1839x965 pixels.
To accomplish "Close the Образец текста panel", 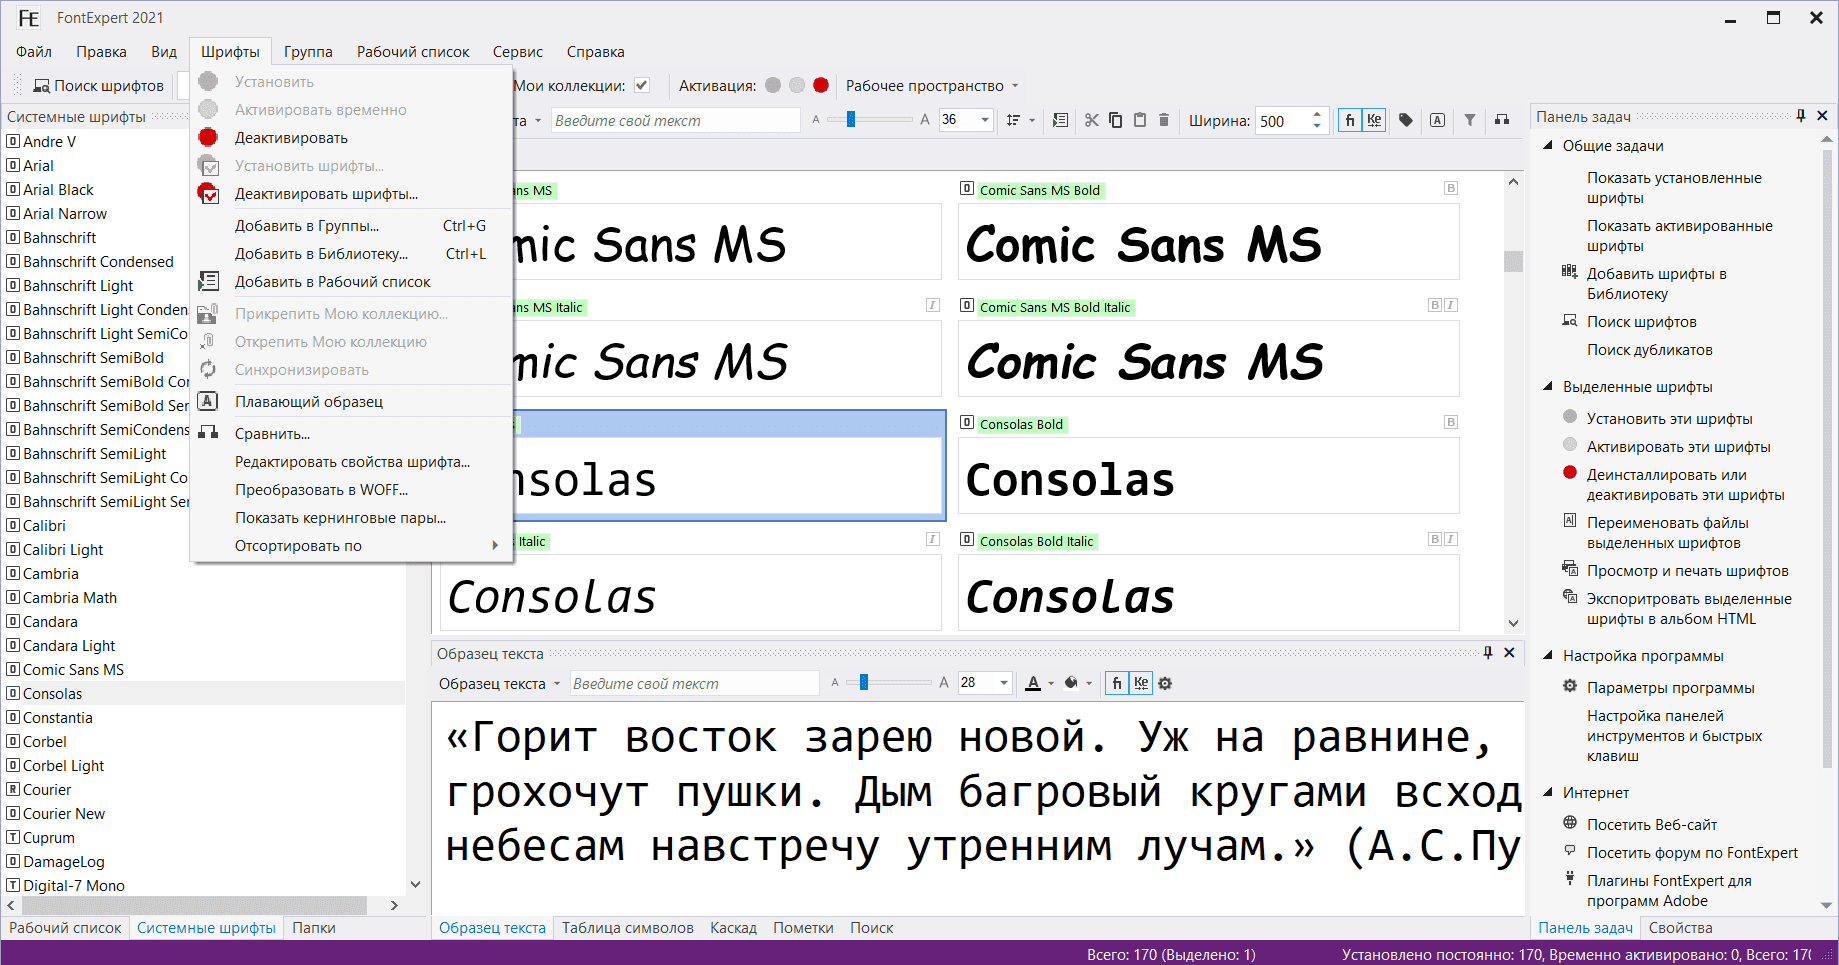I will (1509, 653).
